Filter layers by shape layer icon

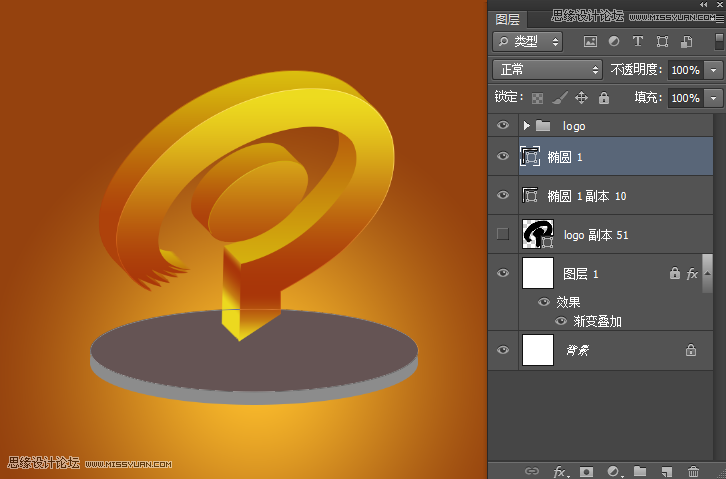coord(662,42)
